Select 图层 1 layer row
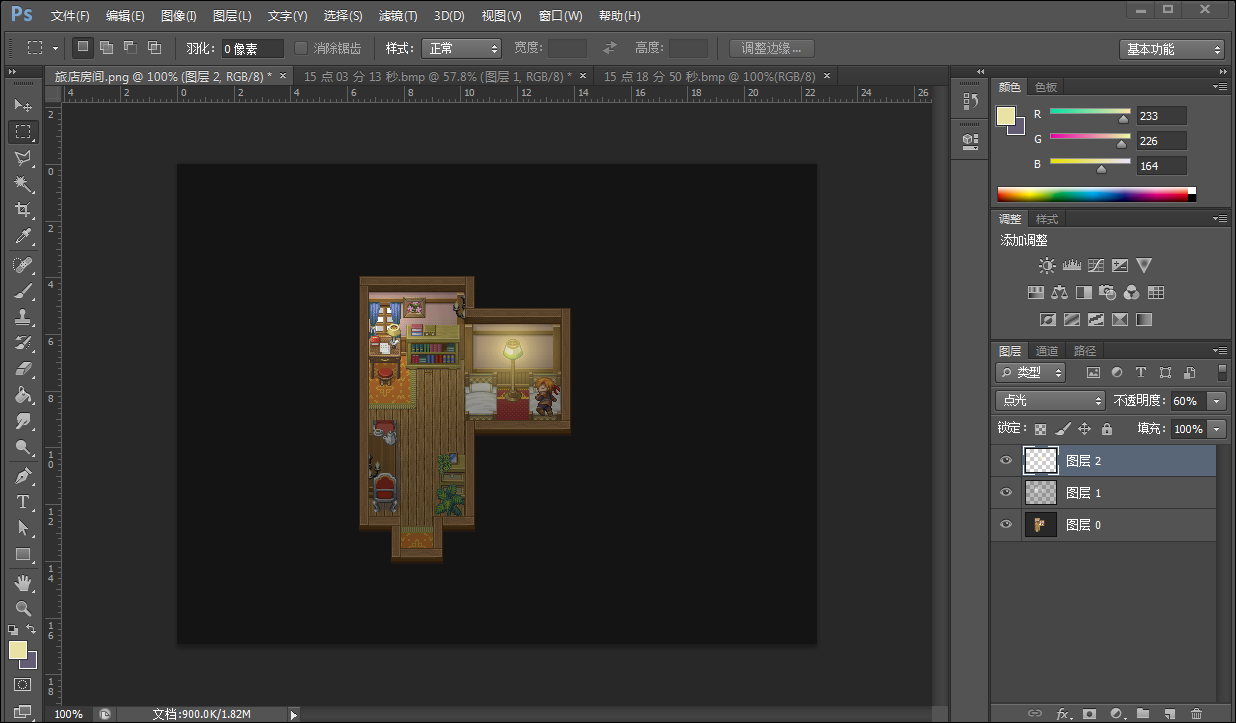Image resolution: width=1236 pixels, height=723 pixels. pos(1104,493)
